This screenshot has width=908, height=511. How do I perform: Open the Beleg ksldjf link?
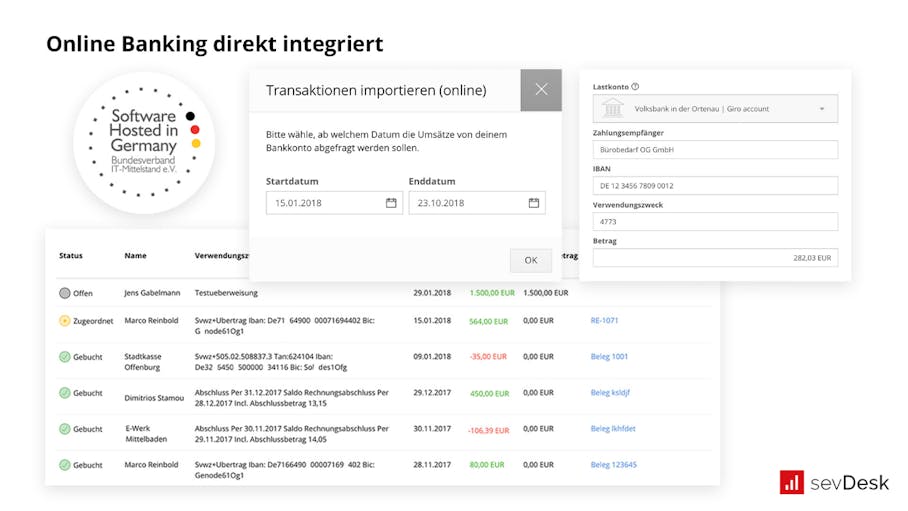pos(610,392)
